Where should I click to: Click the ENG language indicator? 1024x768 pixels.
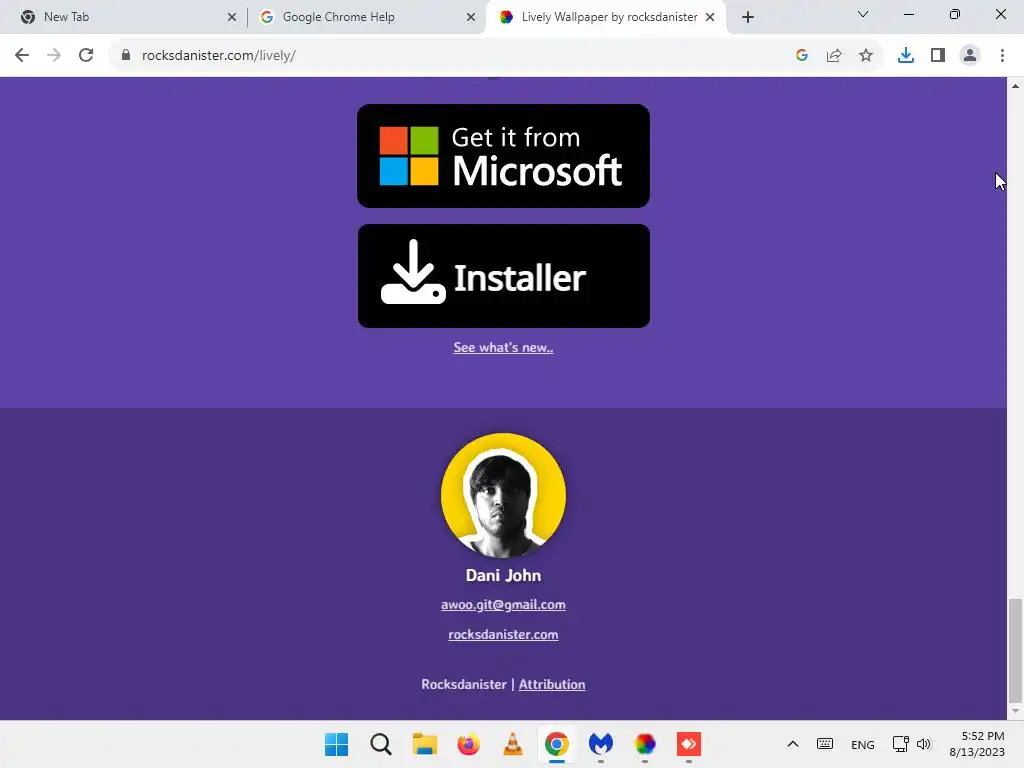point(863,744)
